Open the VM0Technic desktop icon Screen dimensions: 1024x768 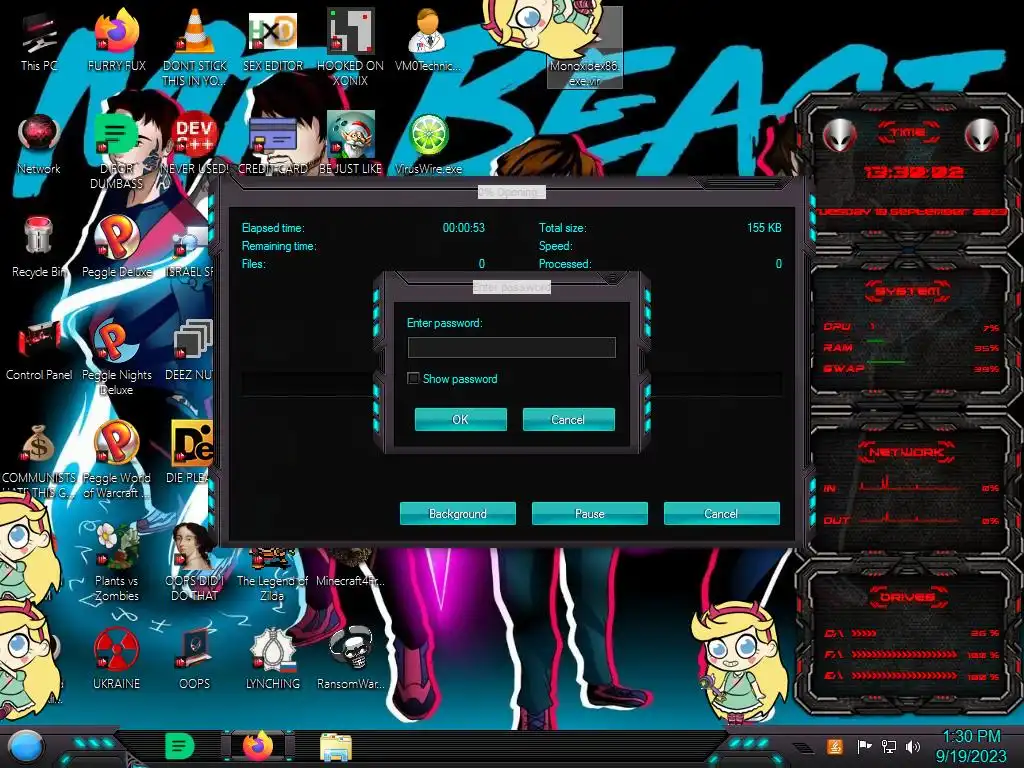[x=428, y=40]
